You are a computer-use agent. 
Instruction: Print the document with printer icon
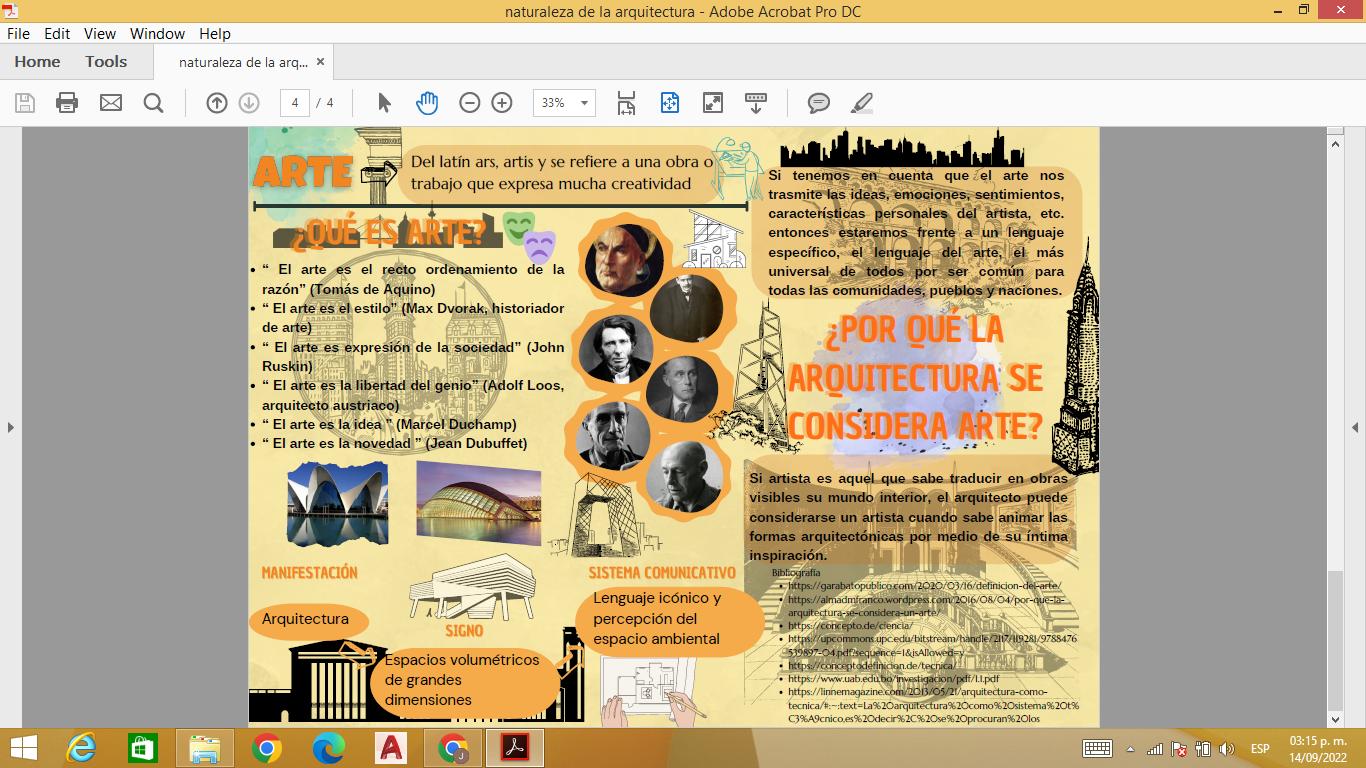67,102
